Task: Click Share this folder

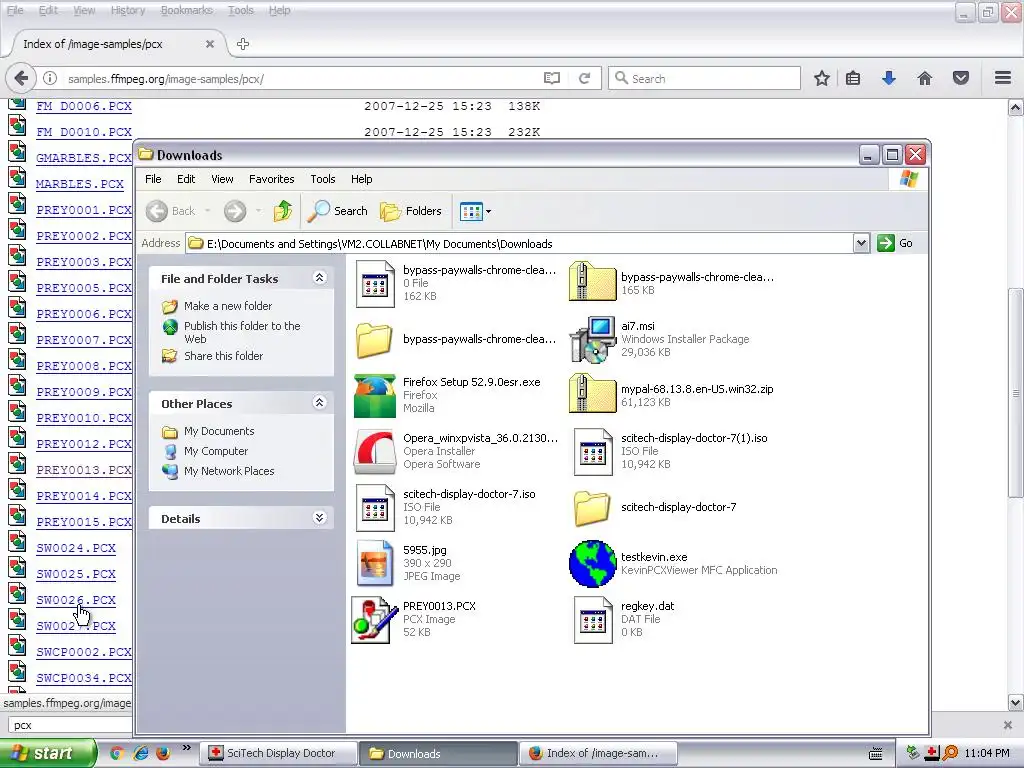Action: click(223, 356)
